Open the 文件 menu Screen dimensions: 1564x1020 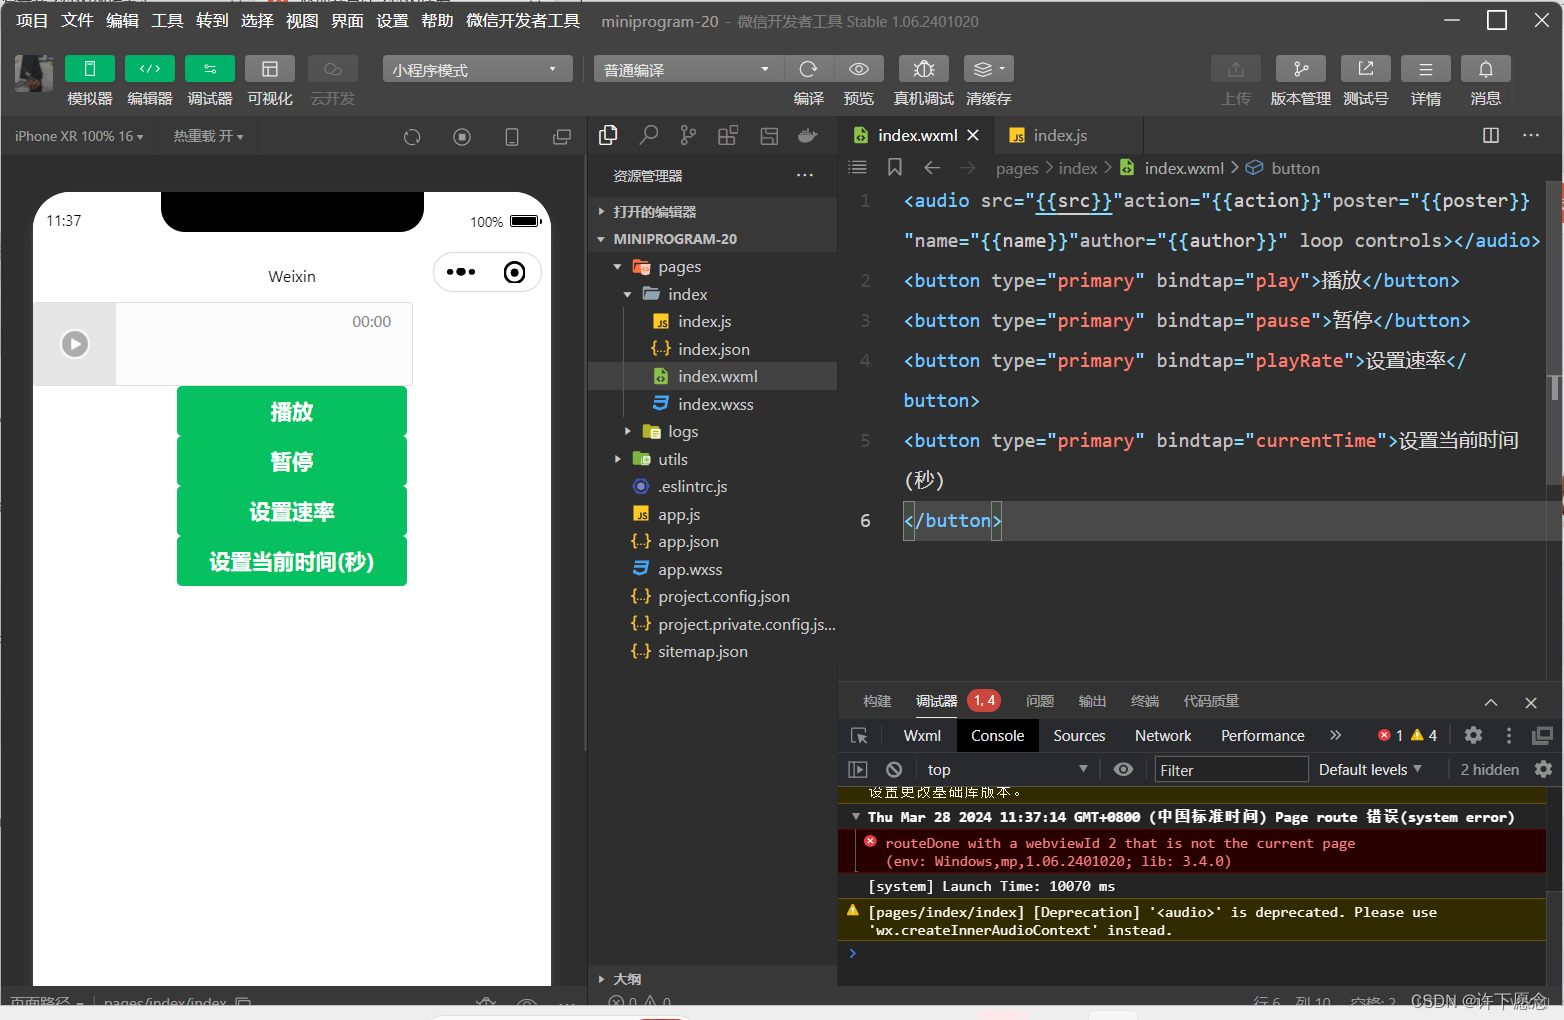[x=77, y=20]
